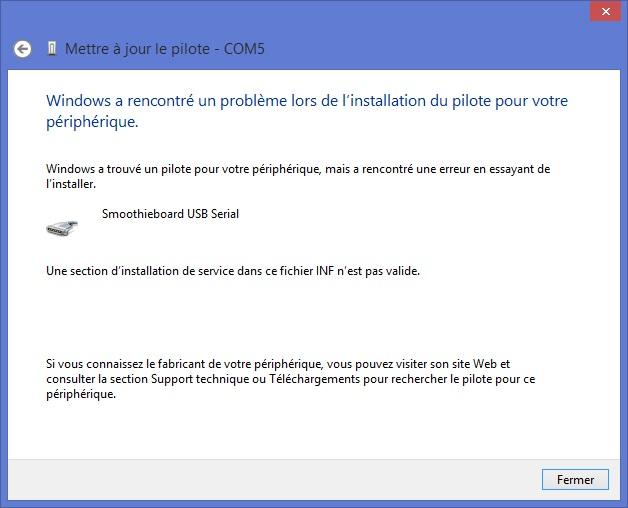Click the l'installer text line
This screenshot has width=628, height=508.
[x=71, y=184]
